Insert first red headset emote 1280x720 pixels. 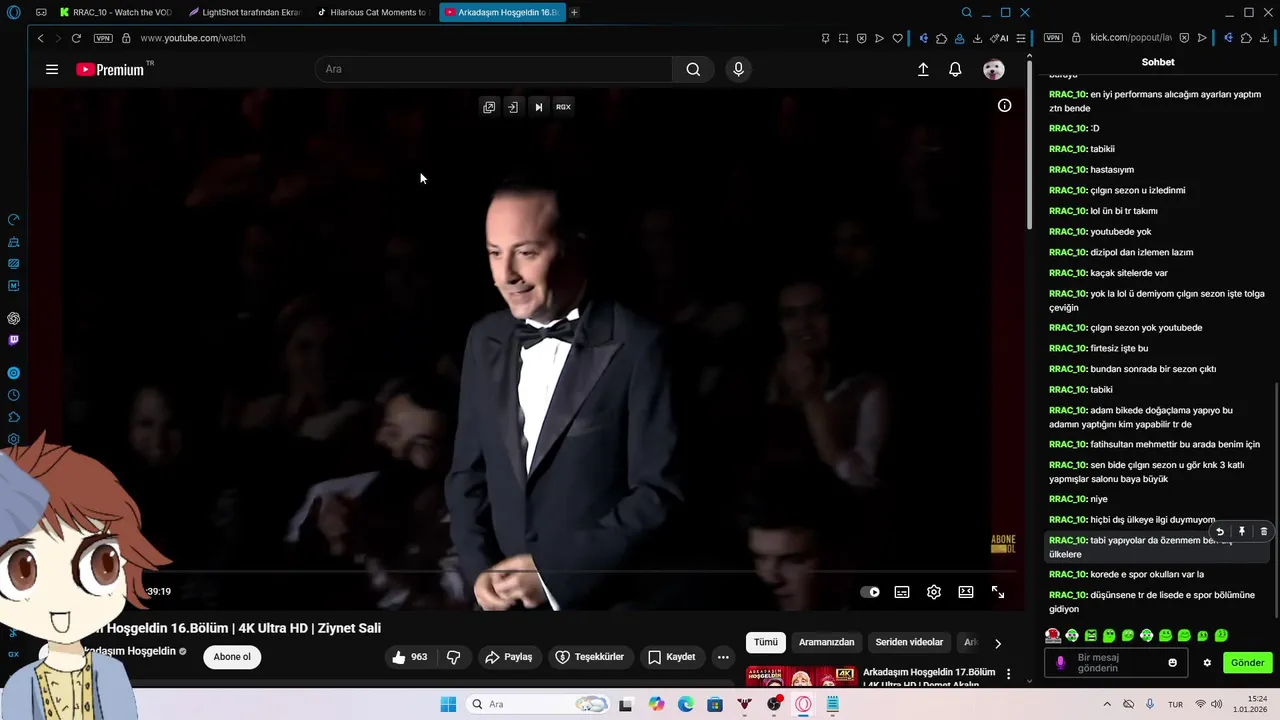pyautogui.click(x=1053, y=635)
